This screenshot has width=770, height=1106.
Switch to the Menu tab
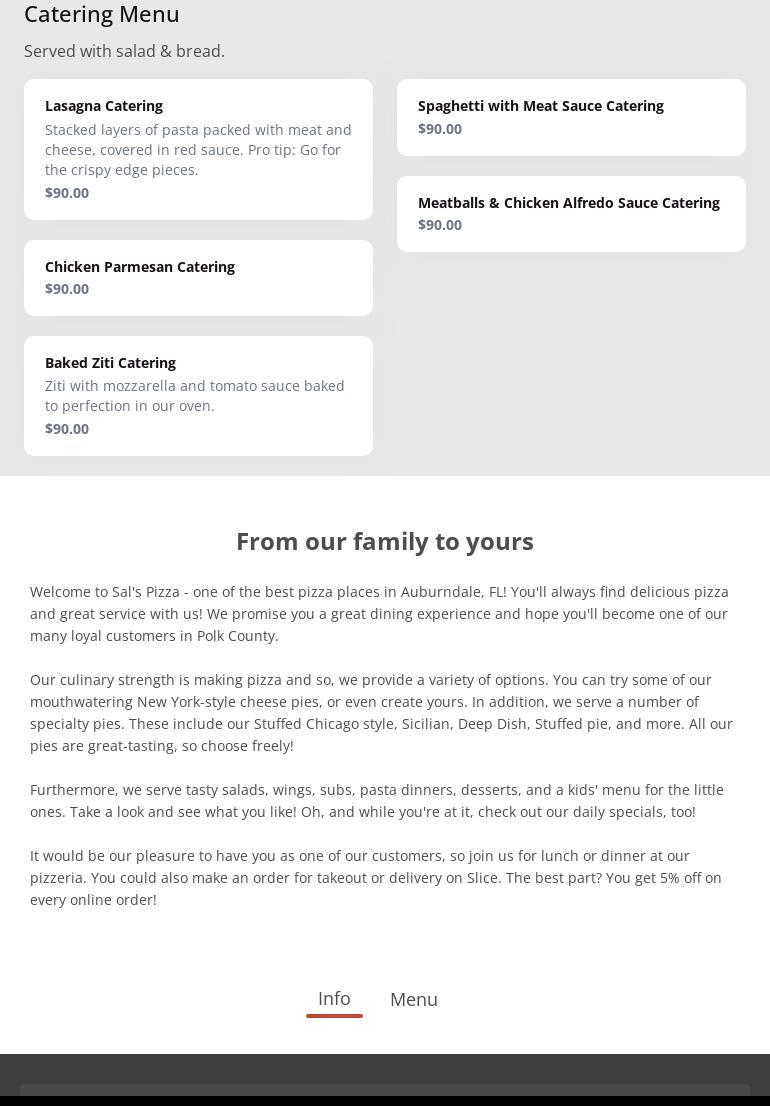pyautogui.click(x=414, y=999)
